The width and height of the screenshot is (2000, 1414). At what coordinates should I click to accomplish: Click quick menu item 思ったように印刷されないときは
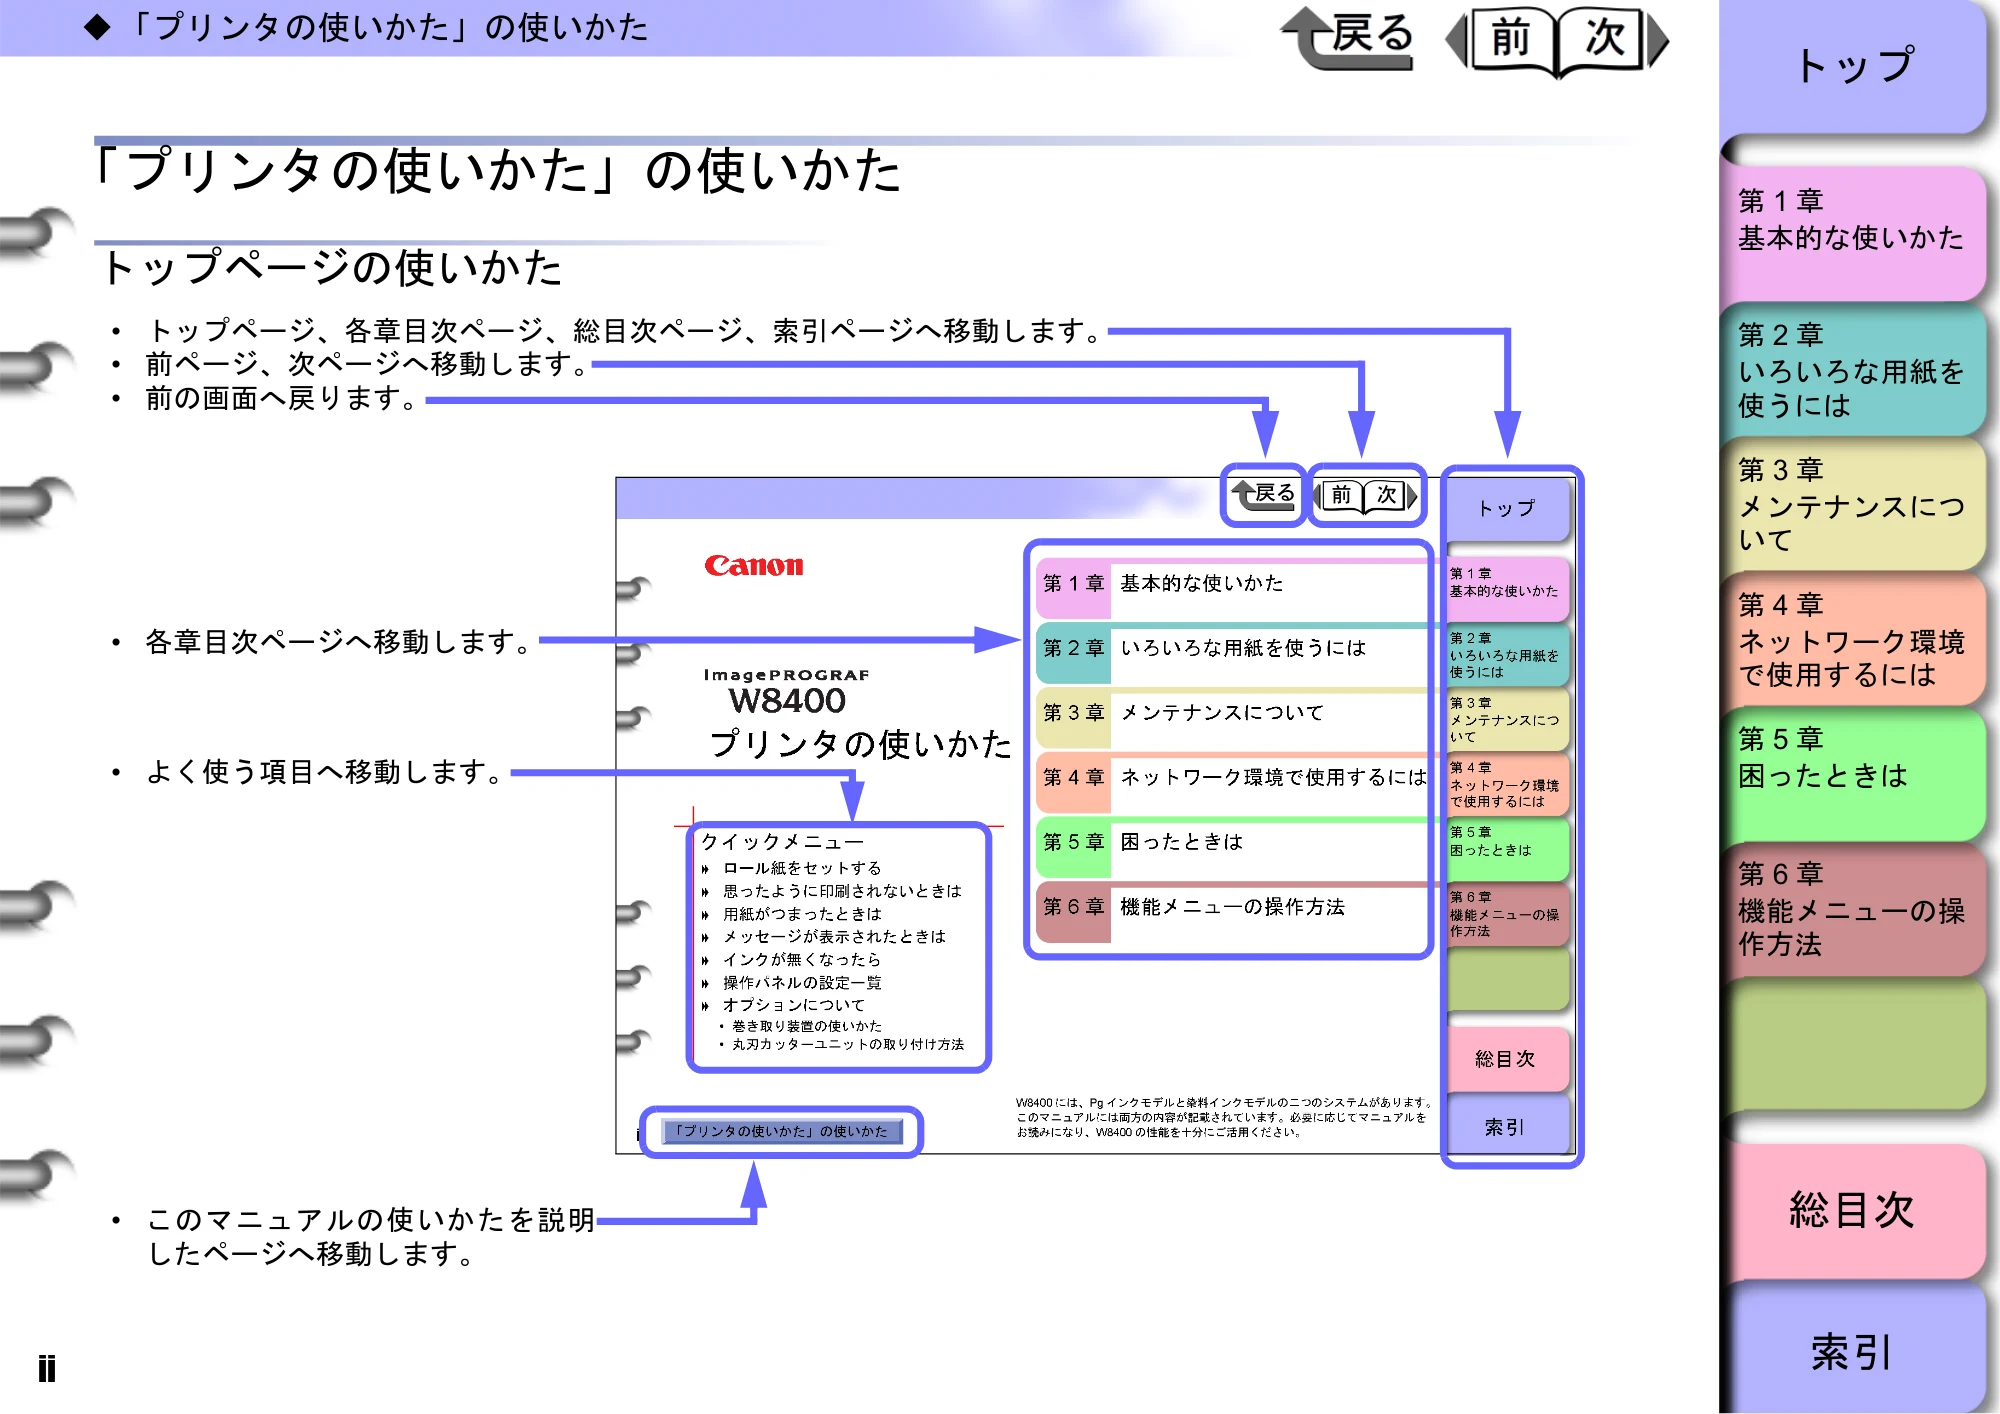point(842,891)
